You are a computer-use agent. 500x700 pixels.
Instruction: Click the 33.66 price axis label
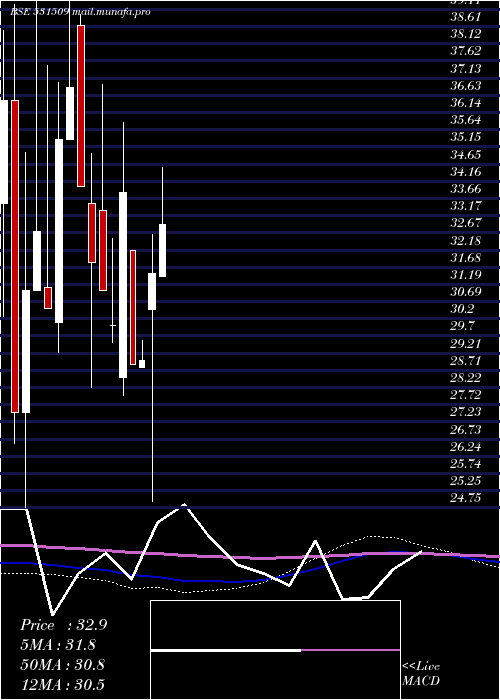(x=466, y=189)
